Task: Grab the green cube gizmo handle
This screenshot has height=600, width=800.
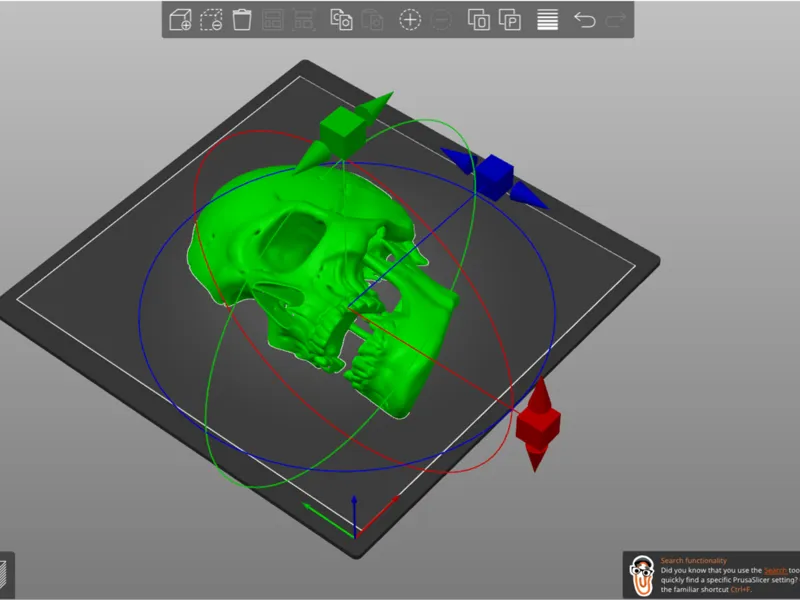Action: tap(342, 132)
